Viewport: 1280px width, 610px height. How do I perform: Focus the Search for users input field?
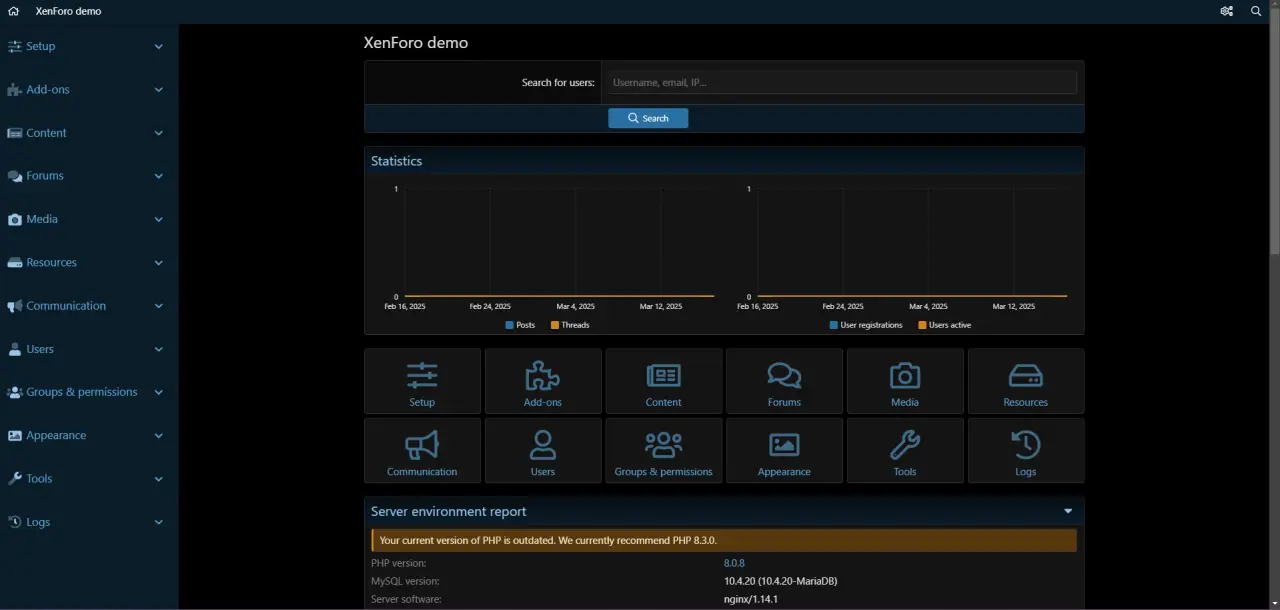840,82
